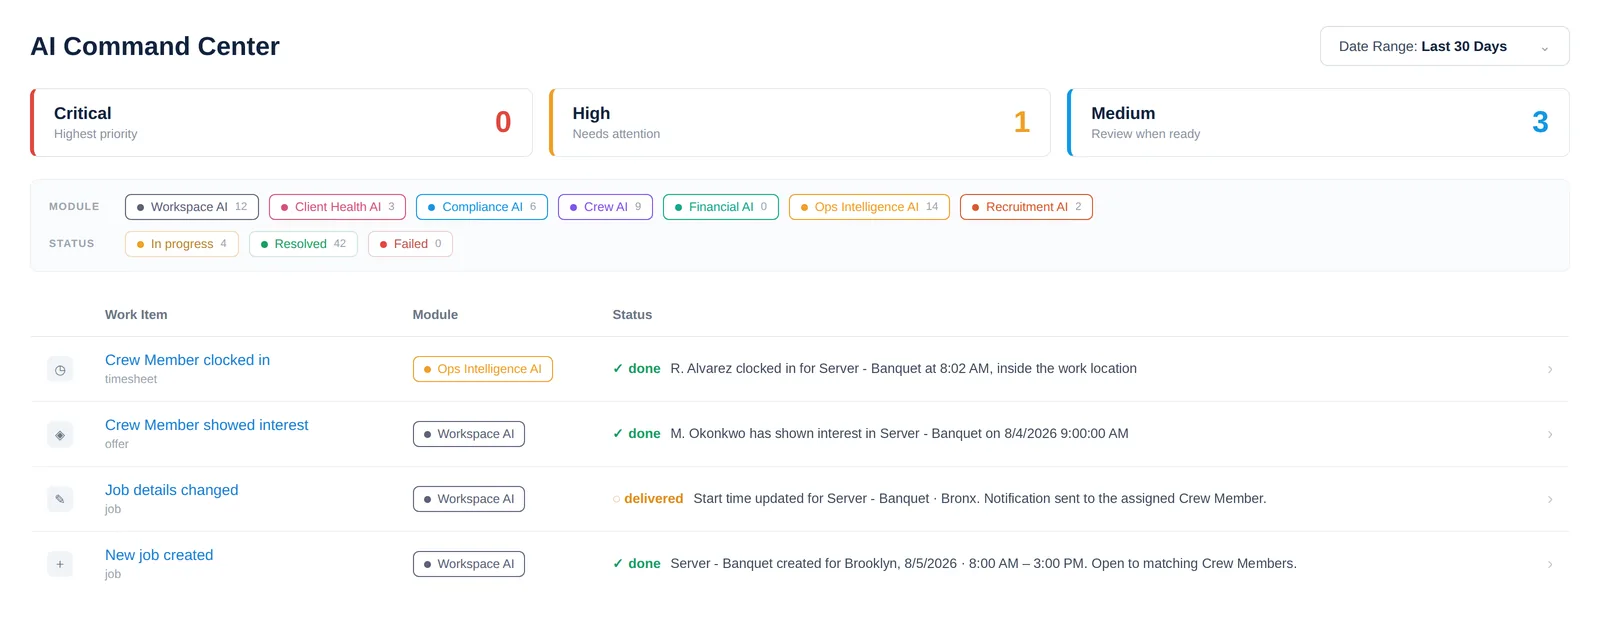Toggle the Client Health AI module filter

tap(338, 207)
